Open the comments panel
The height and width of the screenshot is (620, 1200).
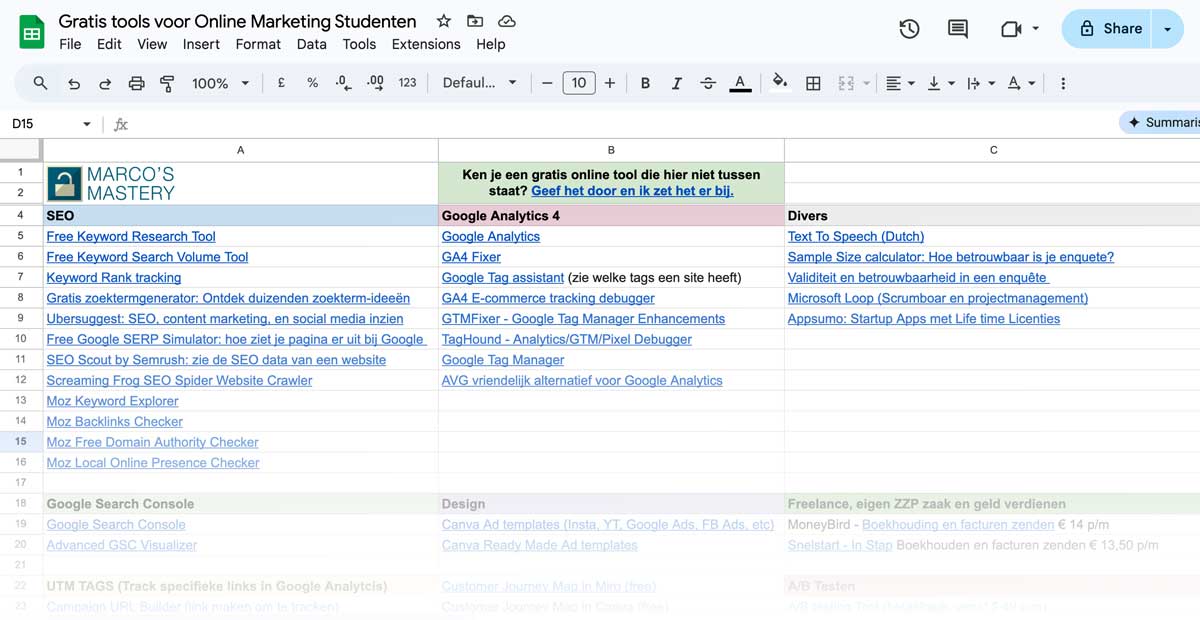pyautogui.click(x=957, y=29)
